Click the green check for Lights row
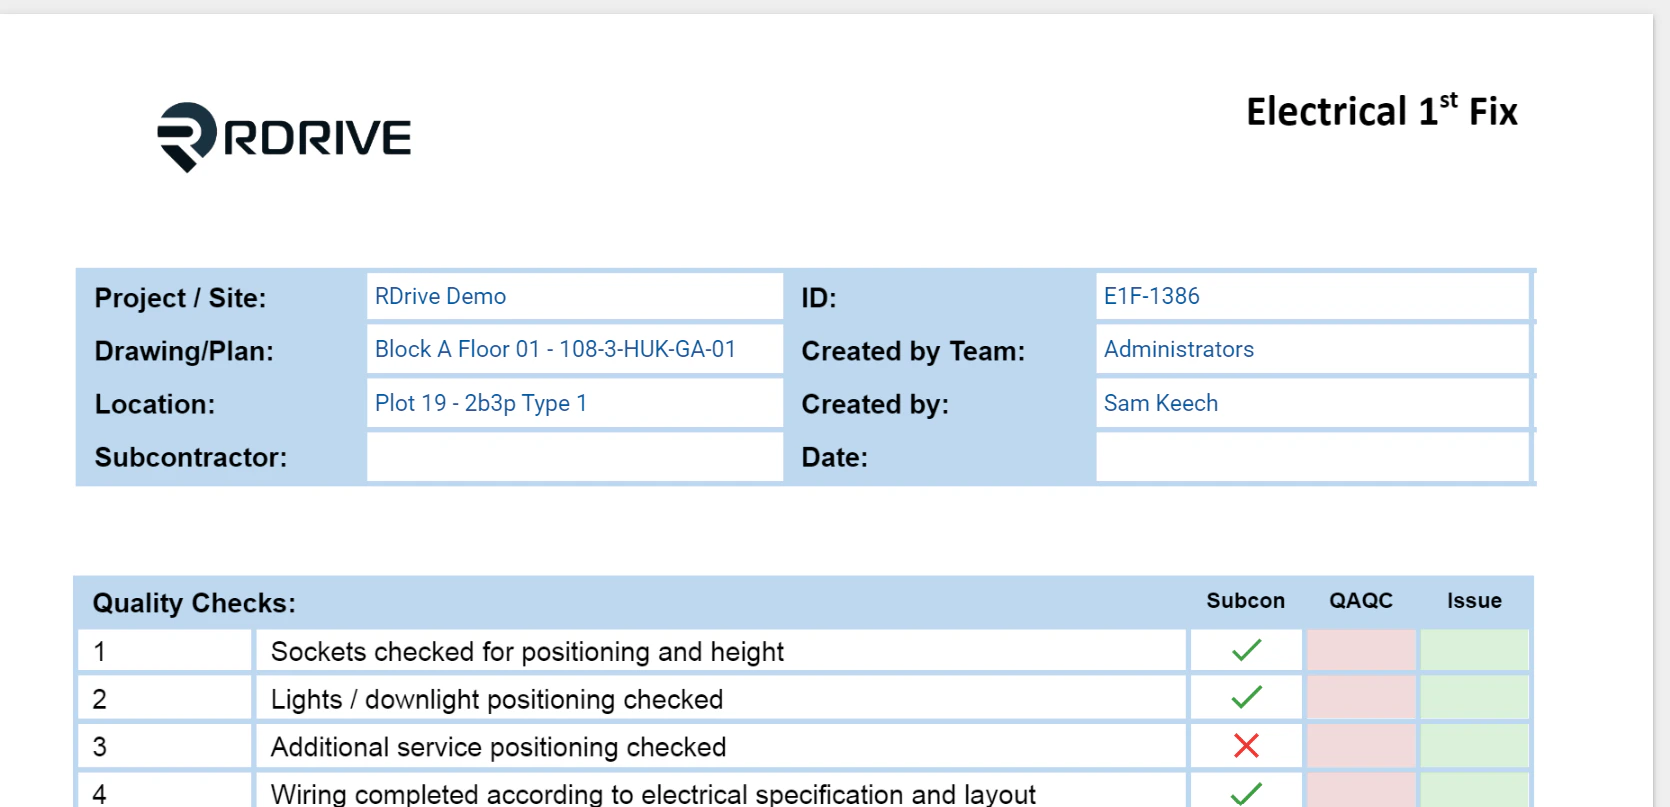This screenshot has width=1670, height=807. [1246, 698]
